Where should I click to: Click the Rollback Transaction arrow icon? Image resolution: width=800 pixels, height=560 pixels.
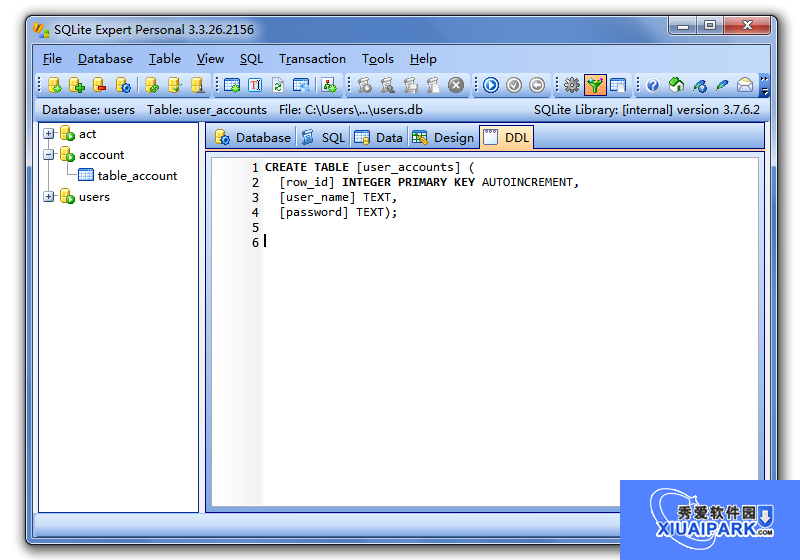click(537, 85)
